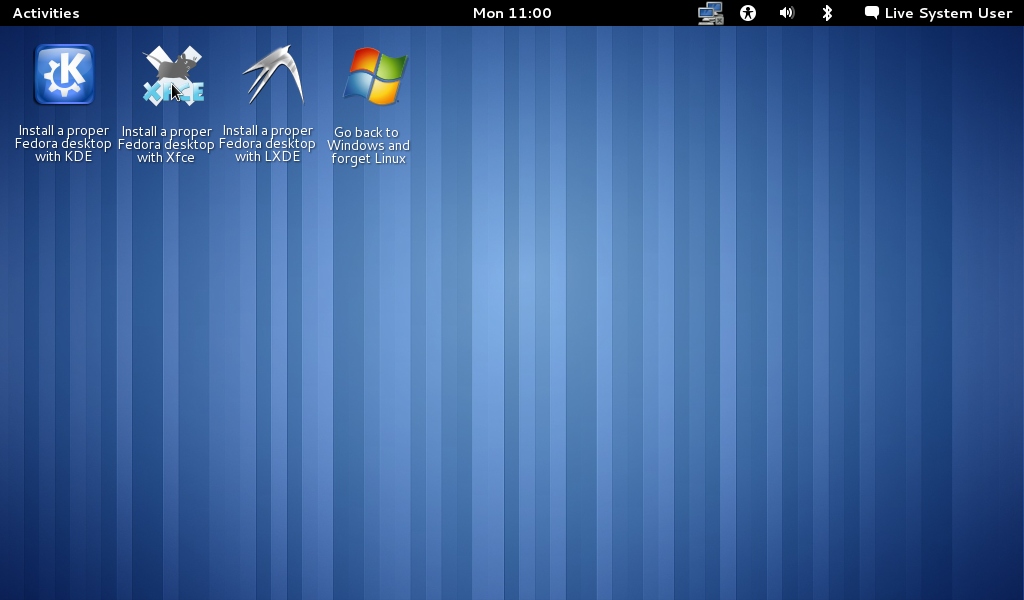The height and width of the screenshot is (600, 1024).
Task: Open the network connections dropdown
Action: click(710, 13)
